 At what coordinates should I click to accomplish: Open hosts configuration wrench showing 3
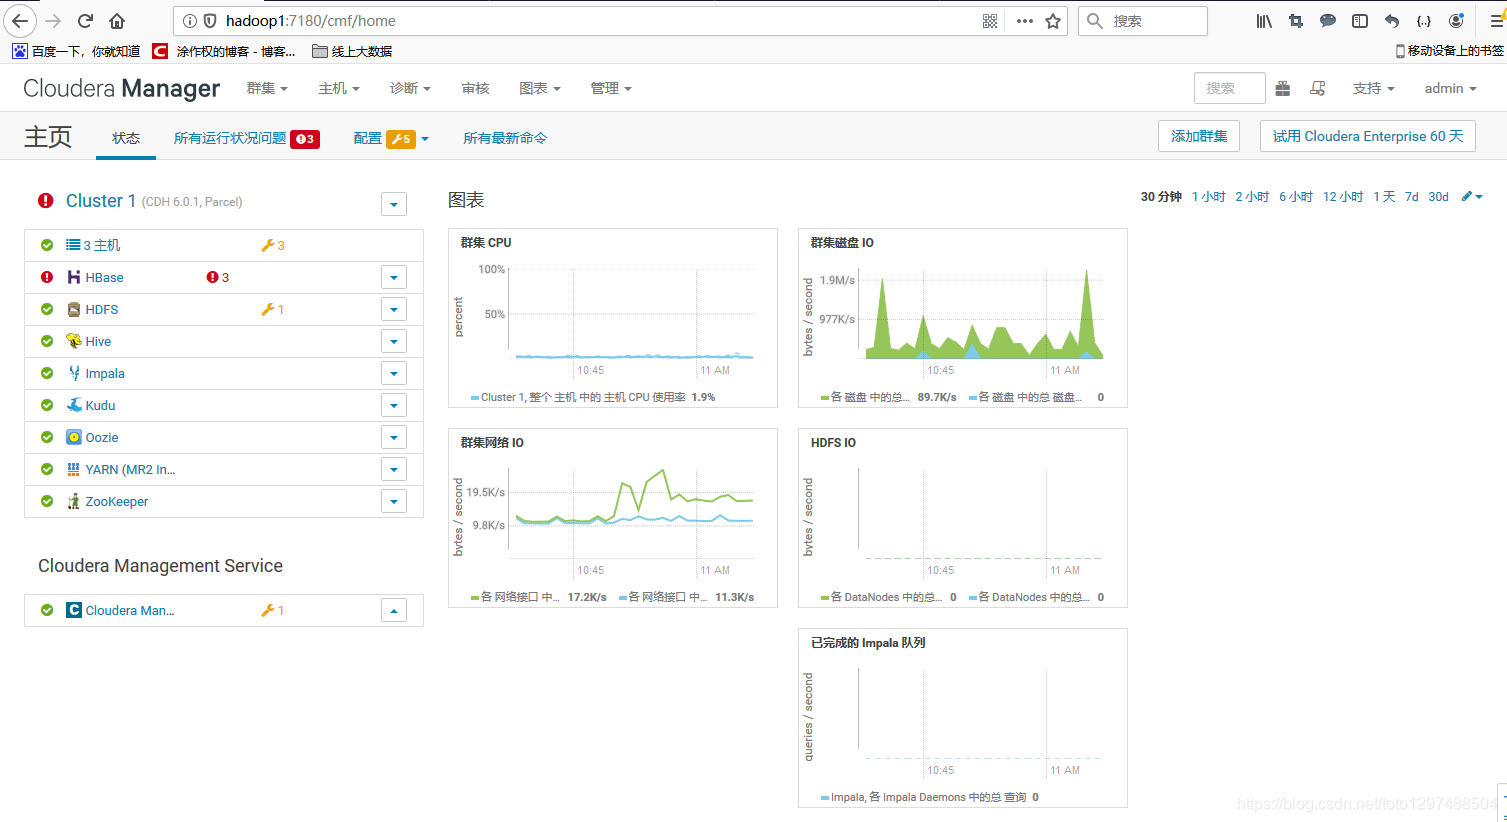(273, 245)
